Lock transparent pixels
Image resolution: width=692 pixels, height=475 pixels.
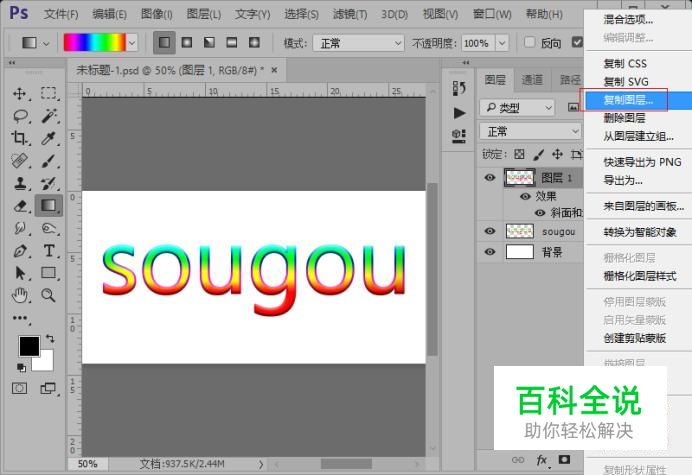click(x=519, y=154)
